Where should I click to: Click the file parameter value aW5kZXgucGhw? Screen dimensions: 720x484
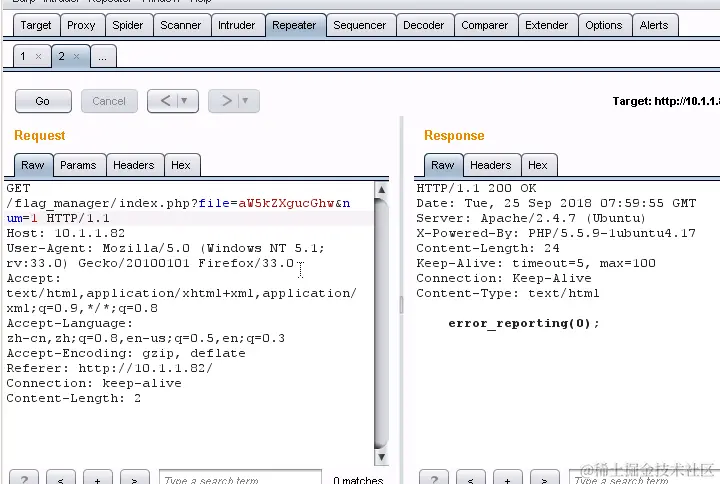286,203
